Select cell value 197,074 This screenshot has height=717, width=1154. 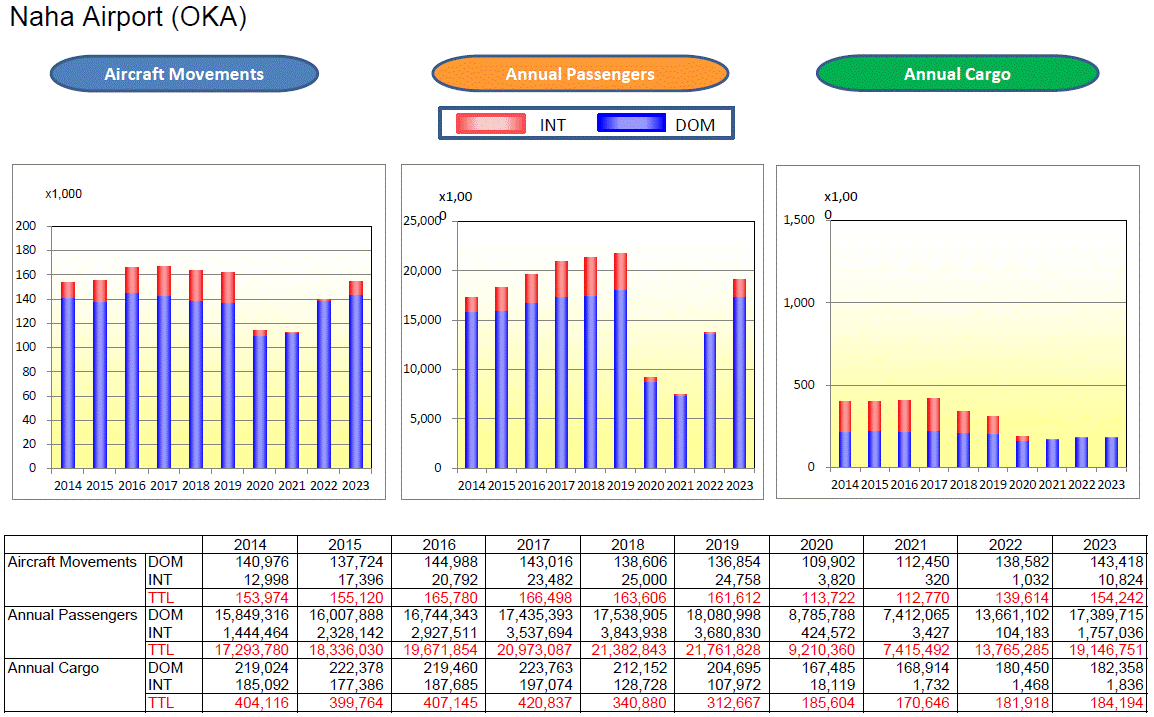tap(545, 685)
